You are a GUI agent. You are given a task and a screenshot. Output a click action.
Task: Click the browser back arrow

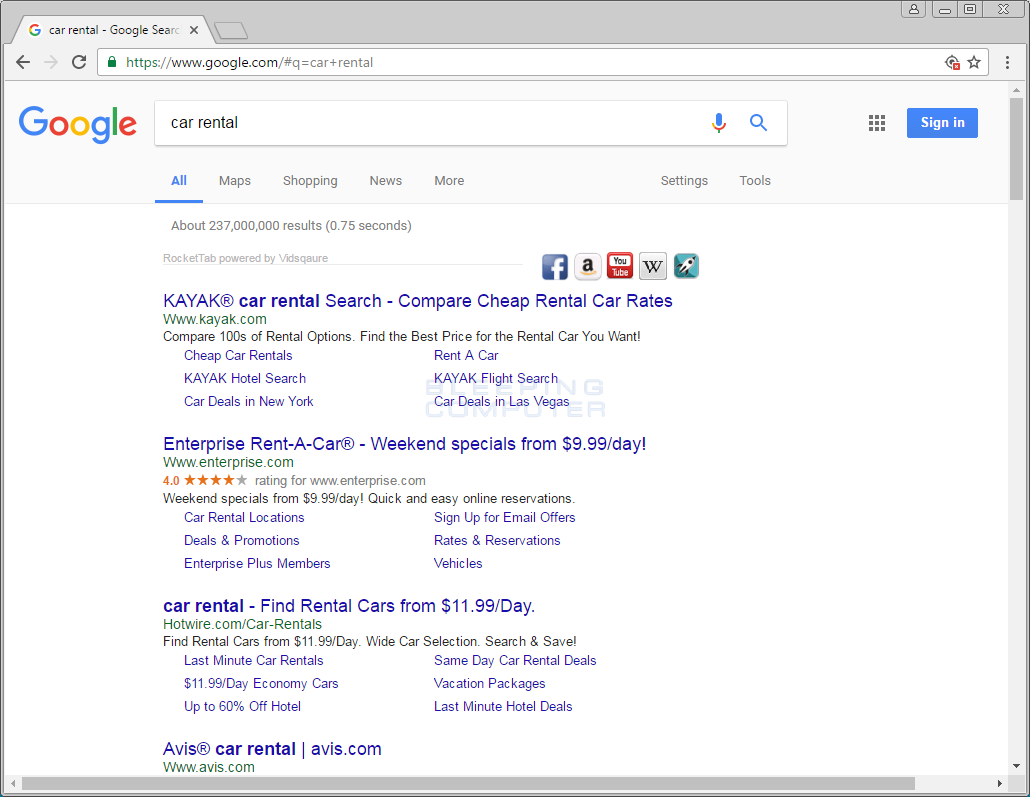click(x=23, y=62)
